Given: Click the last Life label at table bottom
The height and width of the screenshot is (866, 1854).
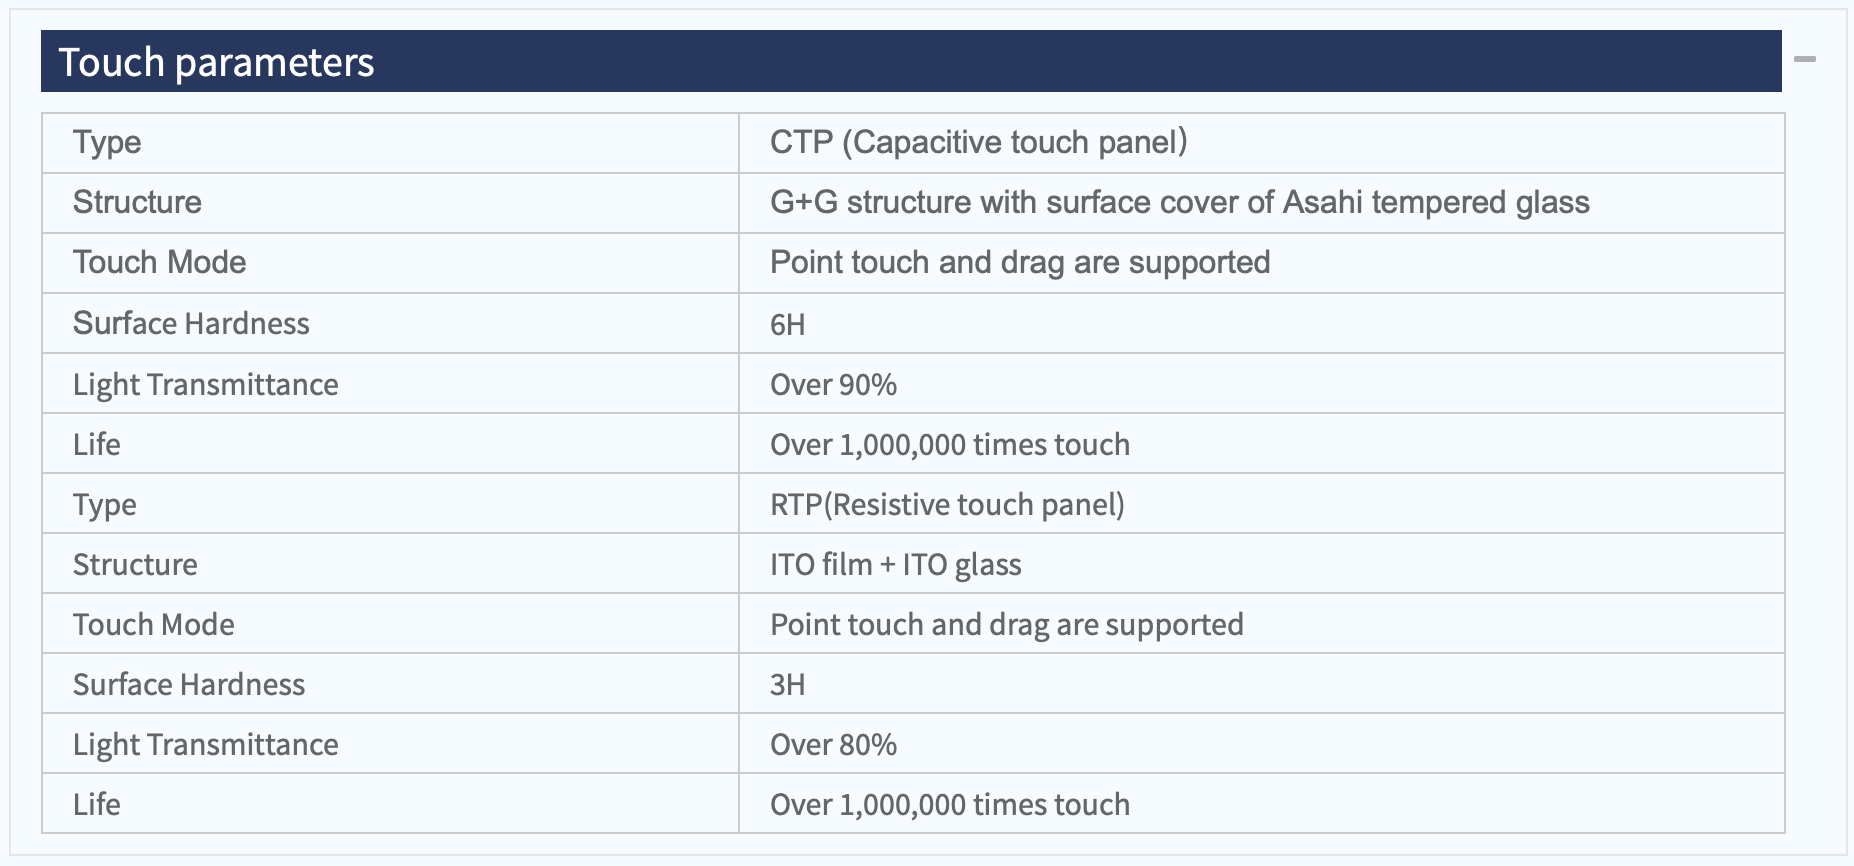Looking at the screenshot, I should point(390,803).
